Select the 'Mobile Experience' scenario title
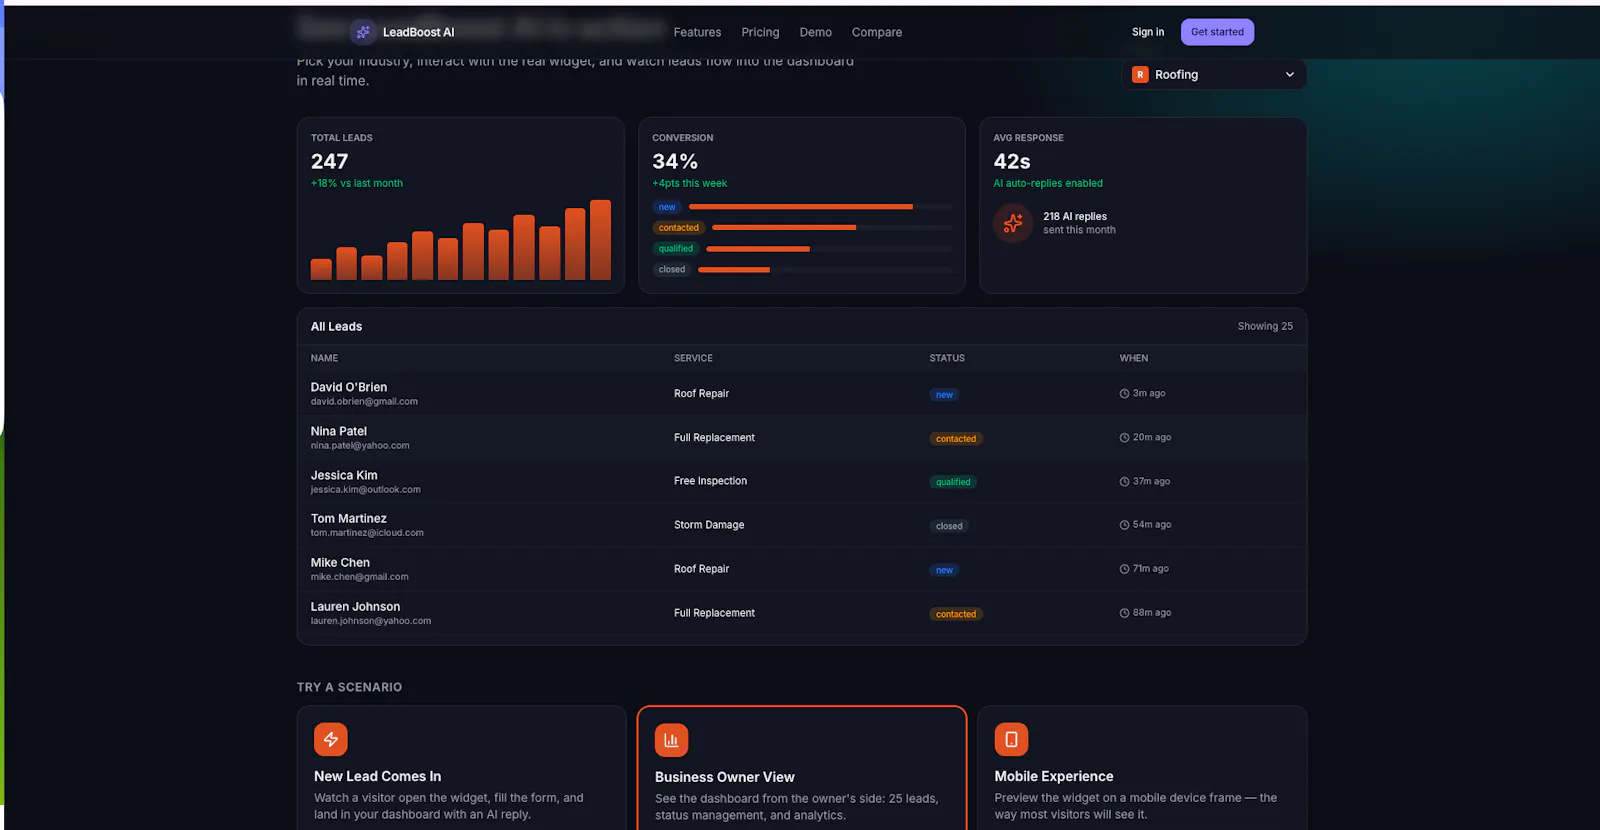The width and height of the screenshot is (1600, 830). click(x=1054, y=776)
